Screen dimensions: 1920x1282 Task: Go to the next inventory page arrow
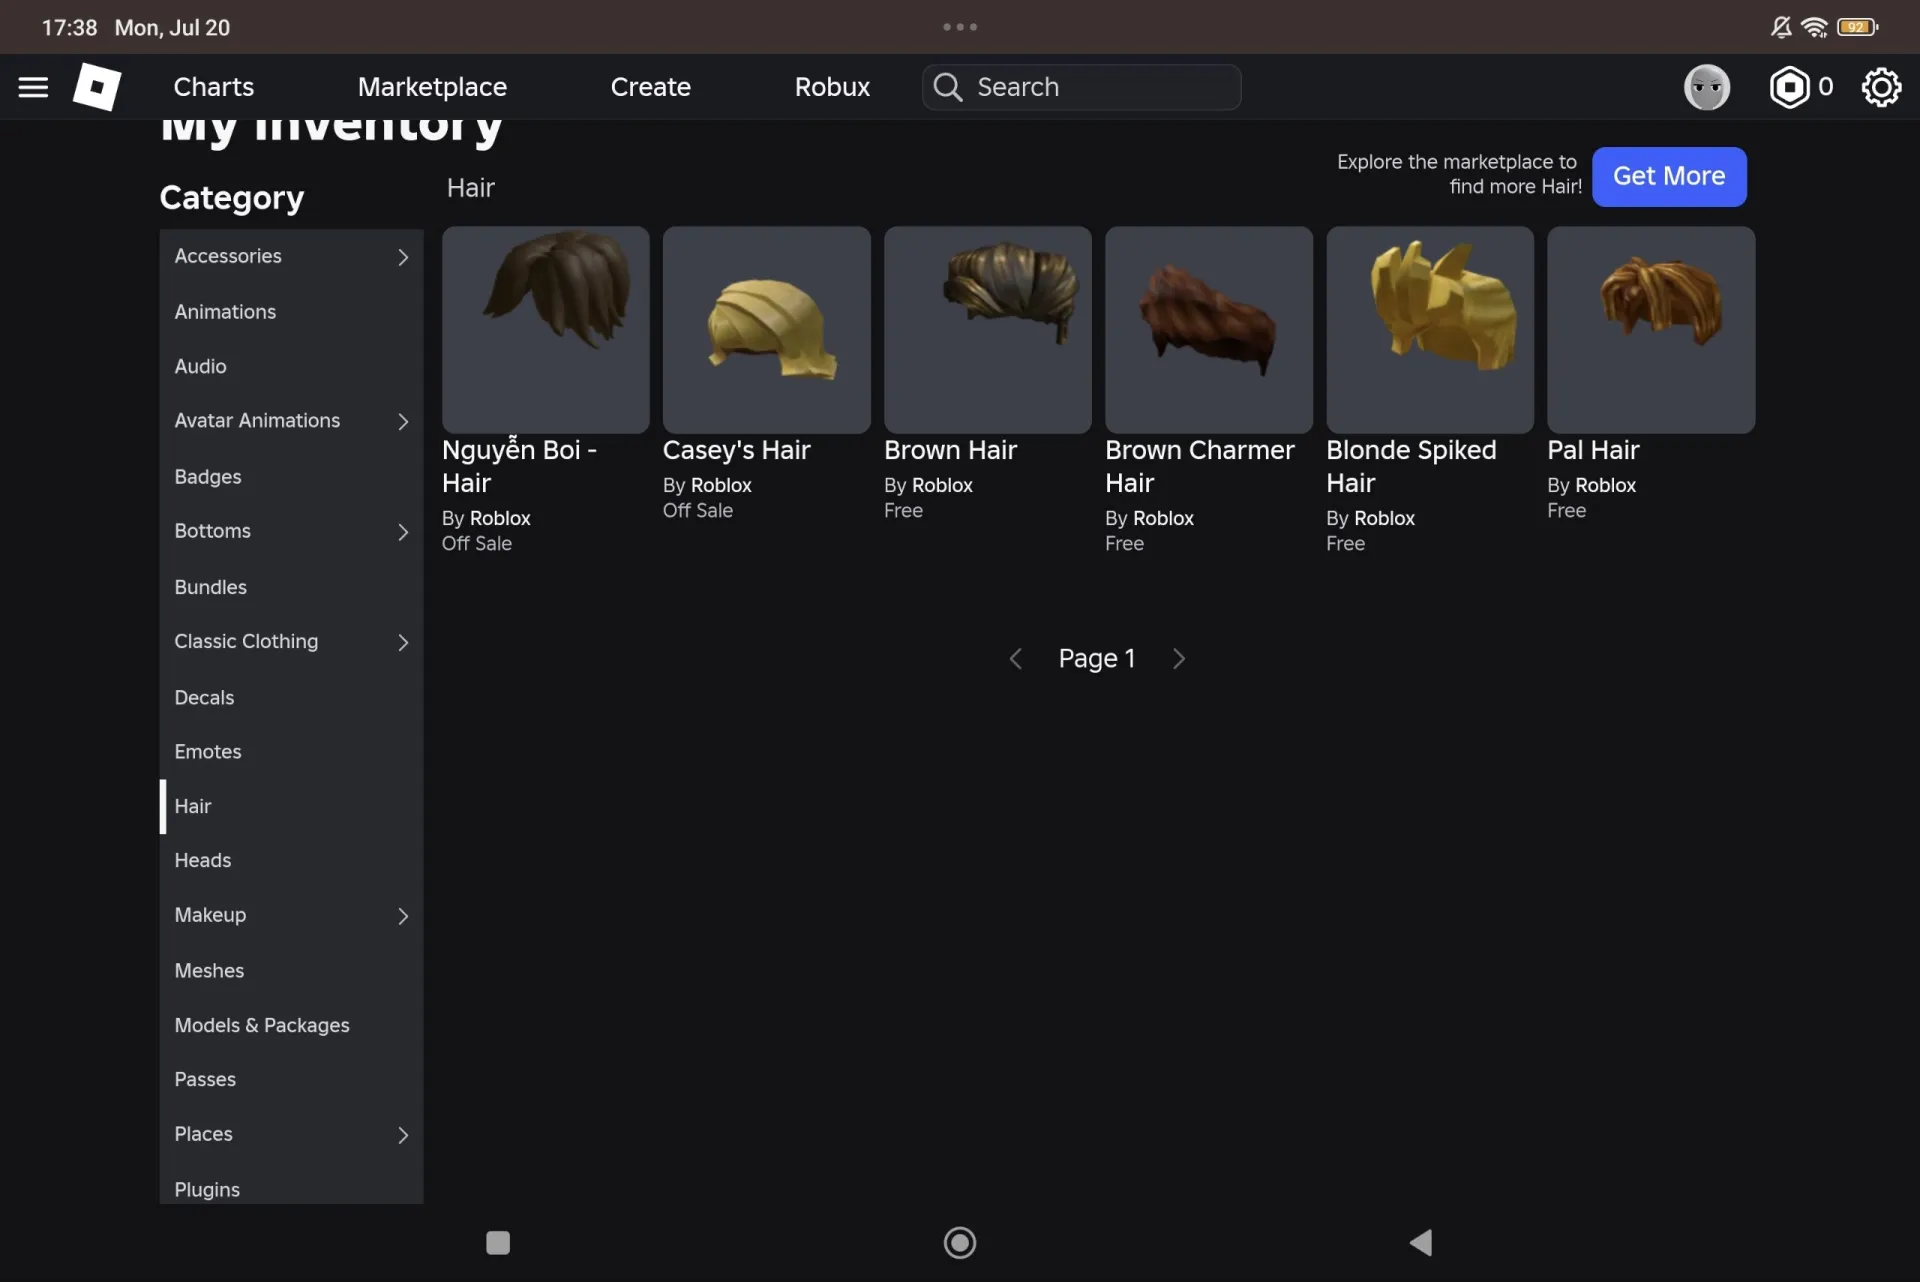(1179, 659)
